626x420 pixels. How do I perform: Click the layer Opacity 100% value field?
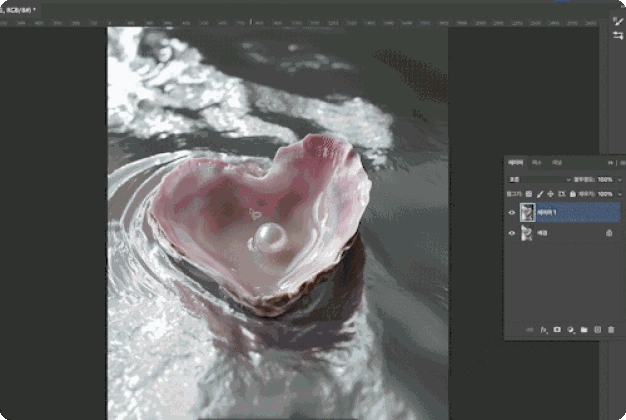pos(605,180)
